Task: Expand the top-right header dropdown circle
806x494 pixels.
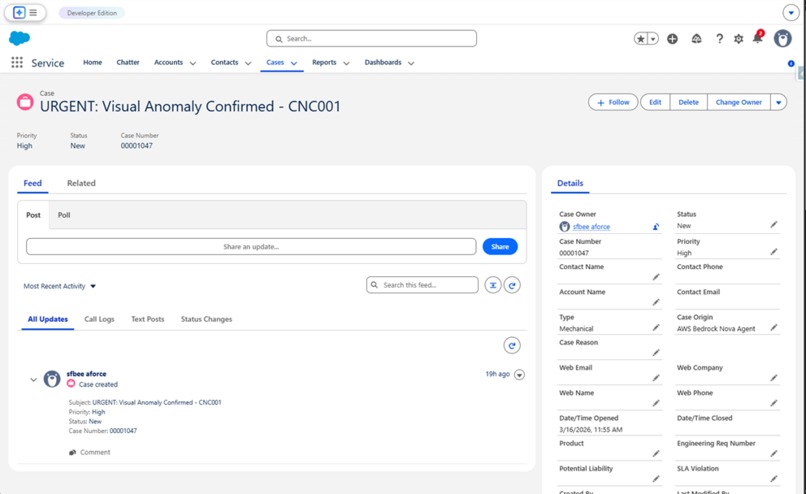Action: tap(791, 13)
